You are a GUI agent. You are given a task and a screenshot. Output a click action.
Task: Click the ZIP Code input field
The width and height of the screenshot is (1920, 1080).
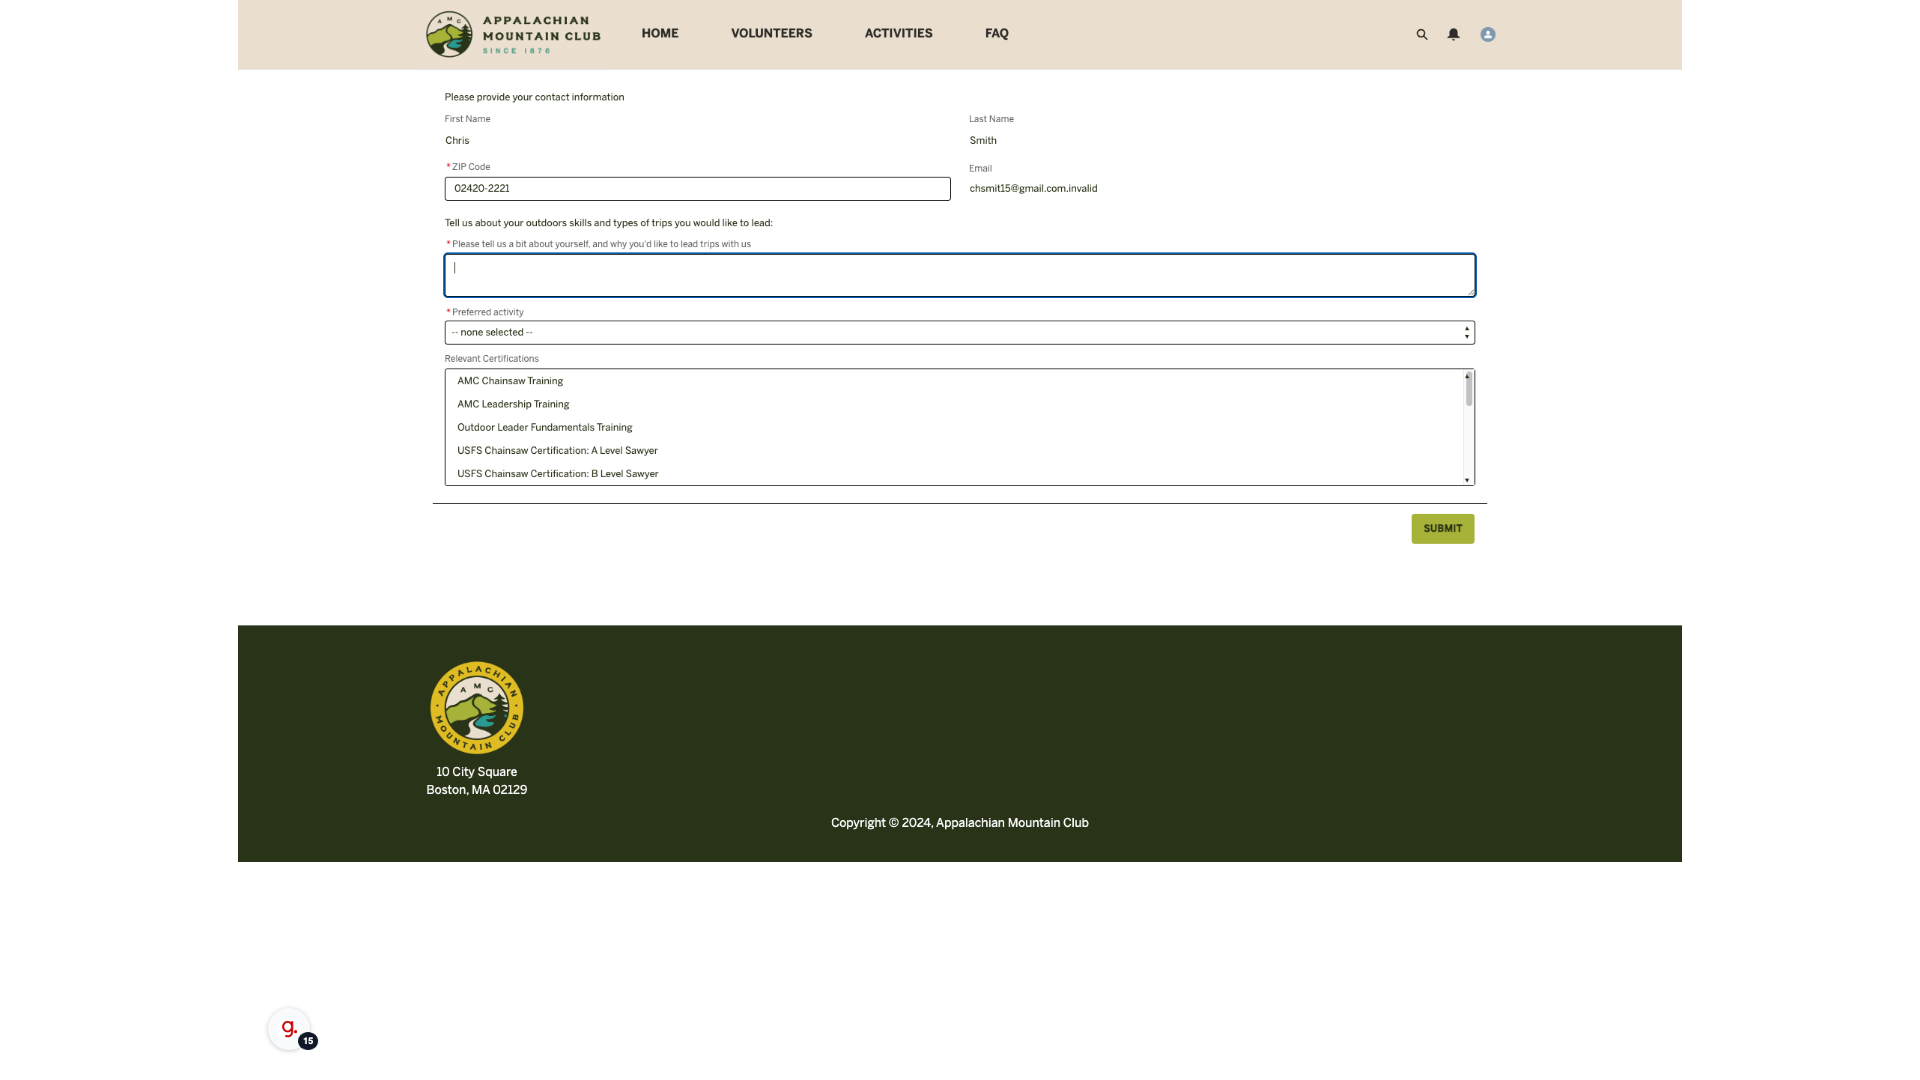click(697, 189)
